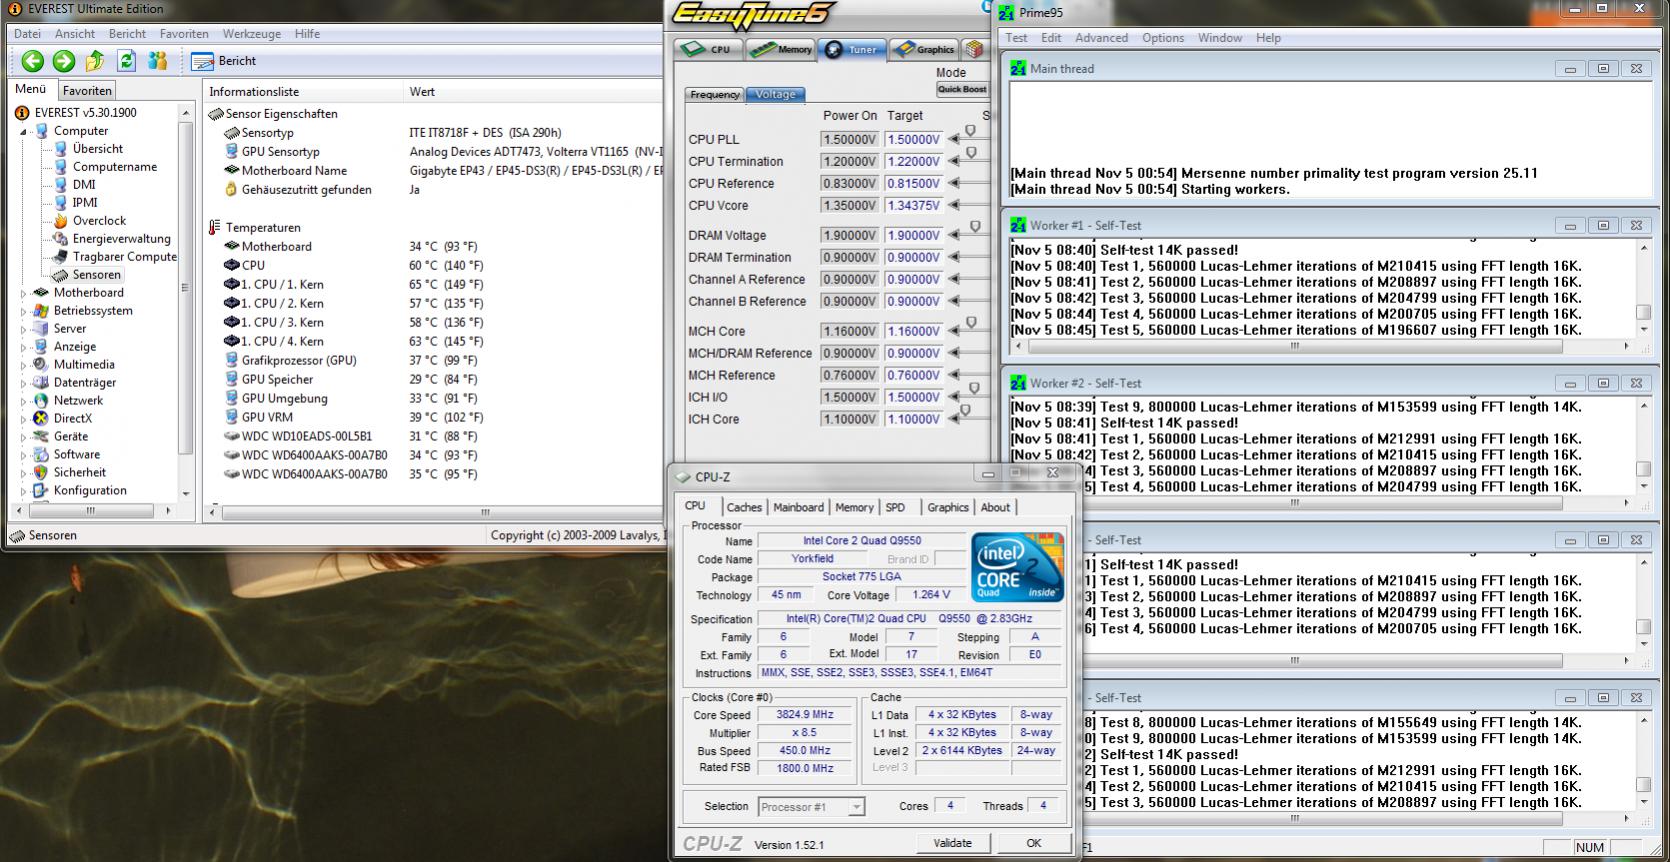Click the Informationsliste column header
The image size is (1670, 862).
(x=303, y=91)
